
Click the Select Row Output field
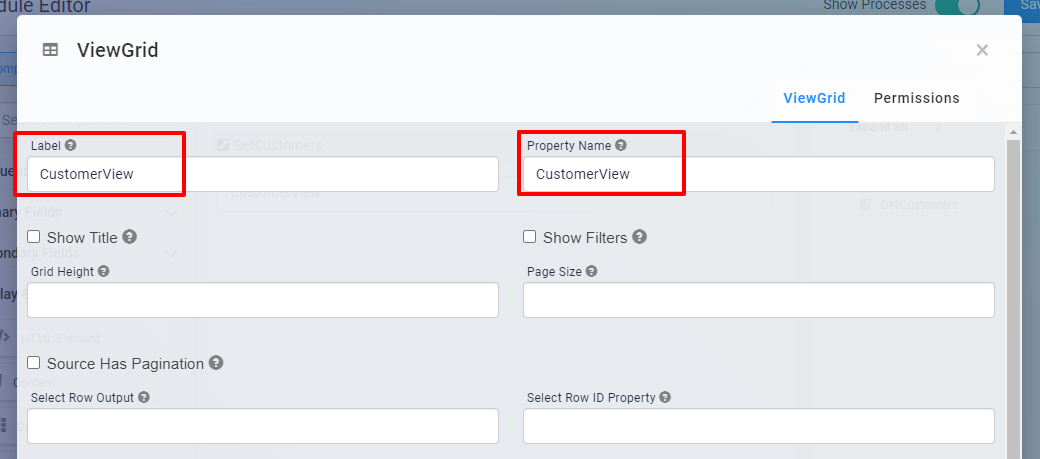click(x=262, y=426)
